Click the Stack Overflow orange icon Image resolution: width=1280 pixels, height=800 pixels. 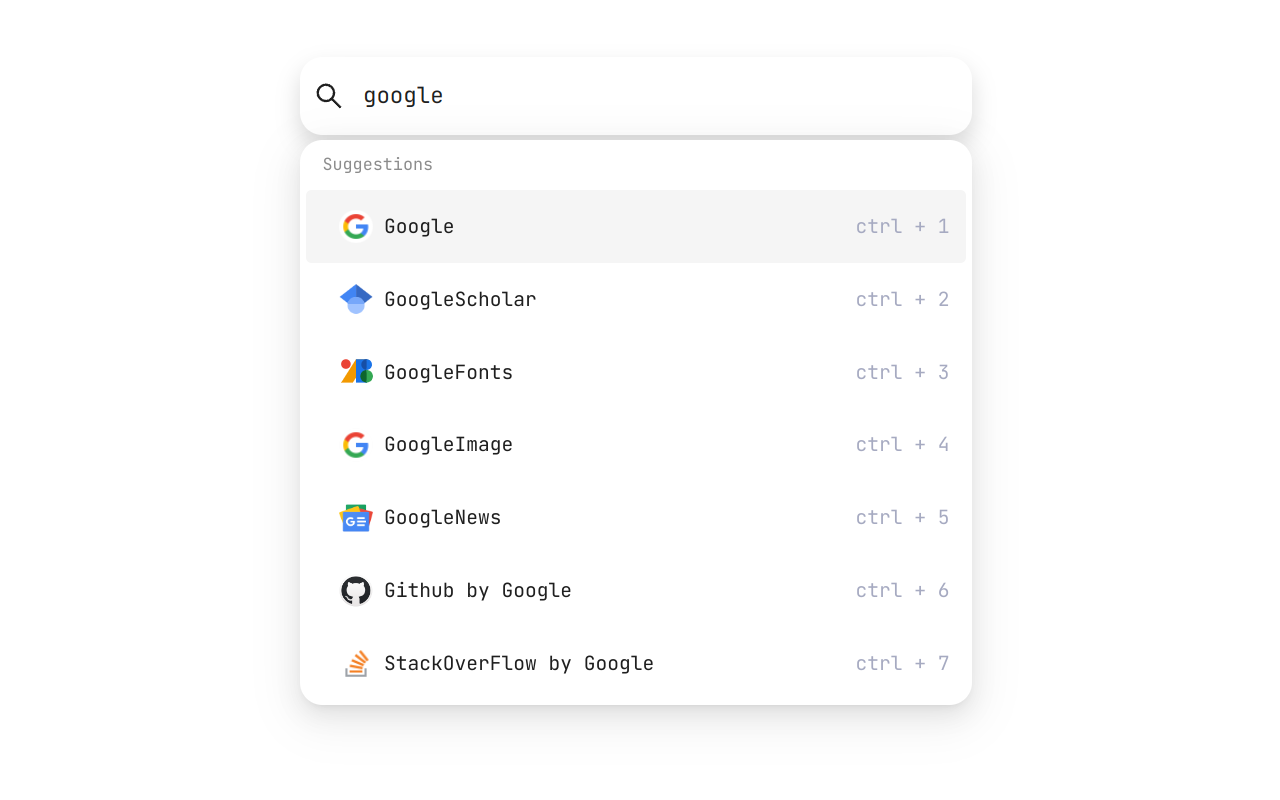[356, 664]
